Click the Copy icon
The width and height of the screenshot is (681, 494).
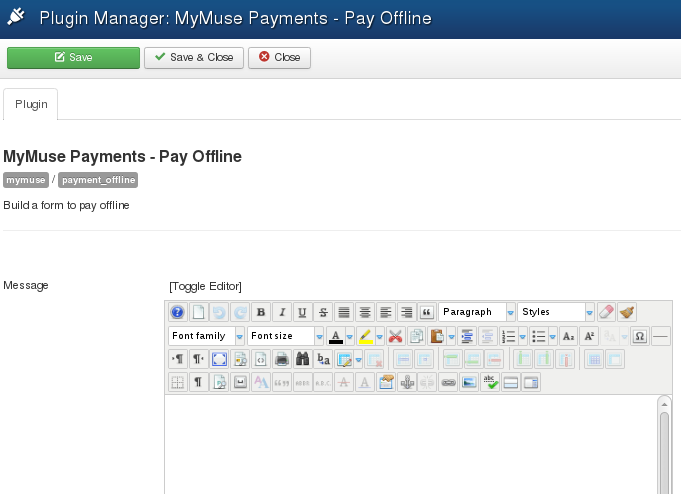(x=417, y=336)
